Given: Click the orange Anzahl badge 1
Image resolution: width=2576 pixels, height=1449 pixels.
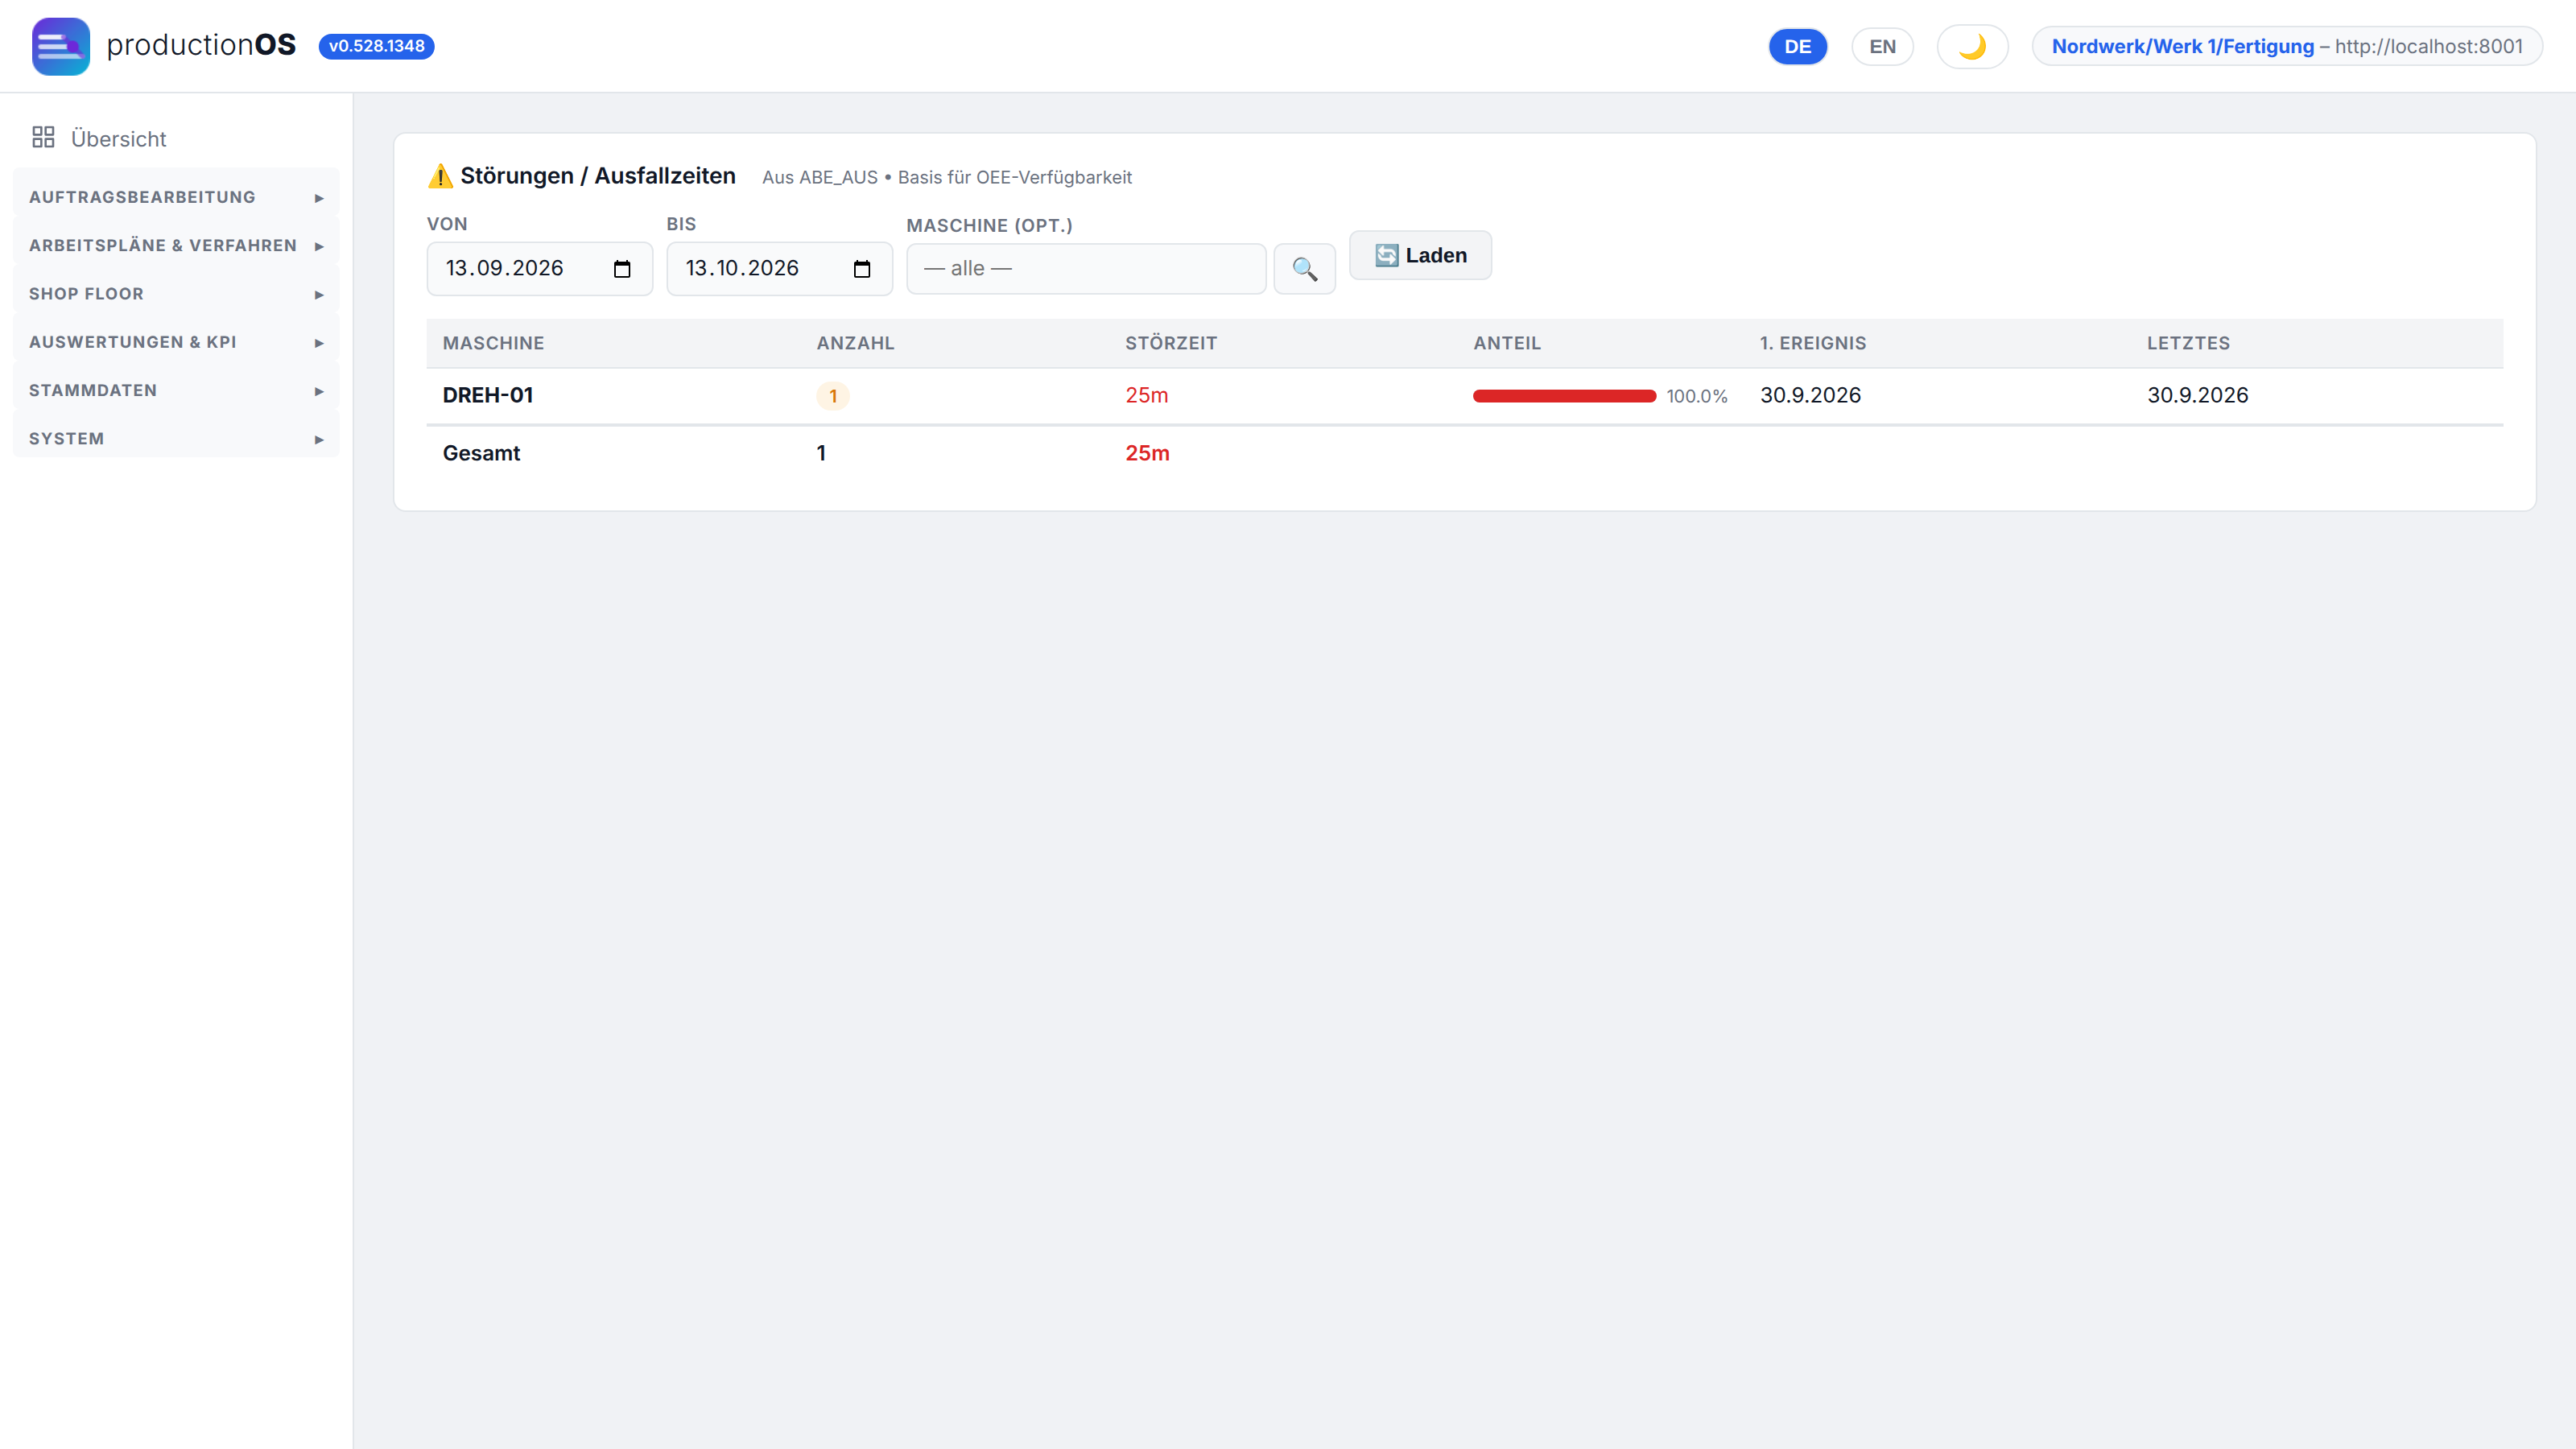Looking at the screenshot, I should (x=833, y=396).
